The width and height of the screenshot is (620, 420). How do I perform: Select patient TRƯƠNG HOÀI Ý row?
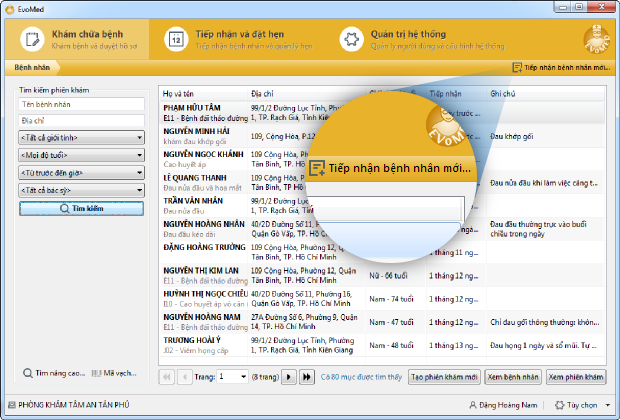(x=382, y=345)
